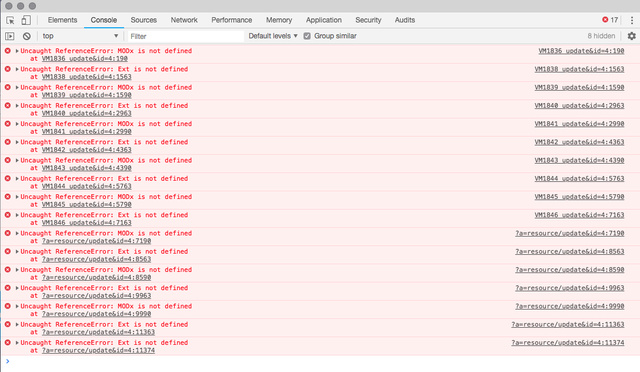Expand the Ext error at VM1840 line 2963
The height and width of the screenshot is (372, 640).
[x=17, y=106]
